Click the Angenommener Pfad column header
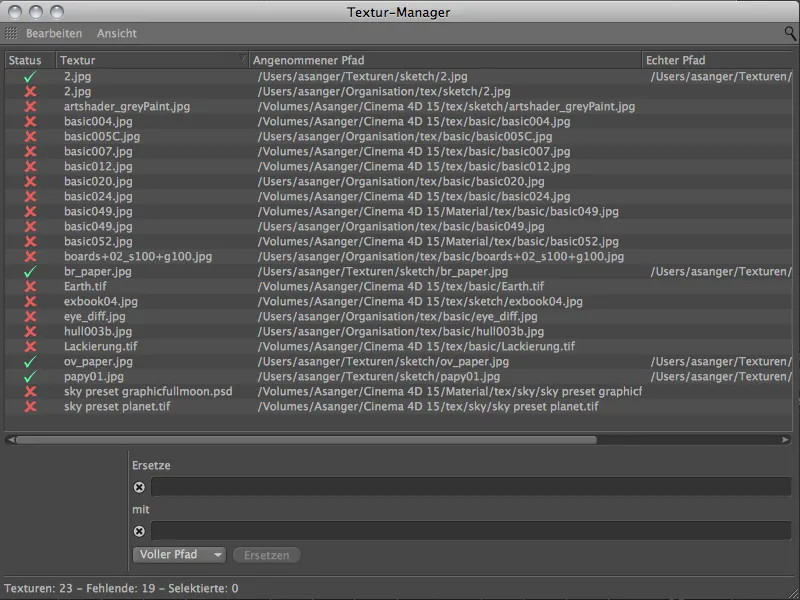This screenshot has height=600, width=800. (445, 60)
